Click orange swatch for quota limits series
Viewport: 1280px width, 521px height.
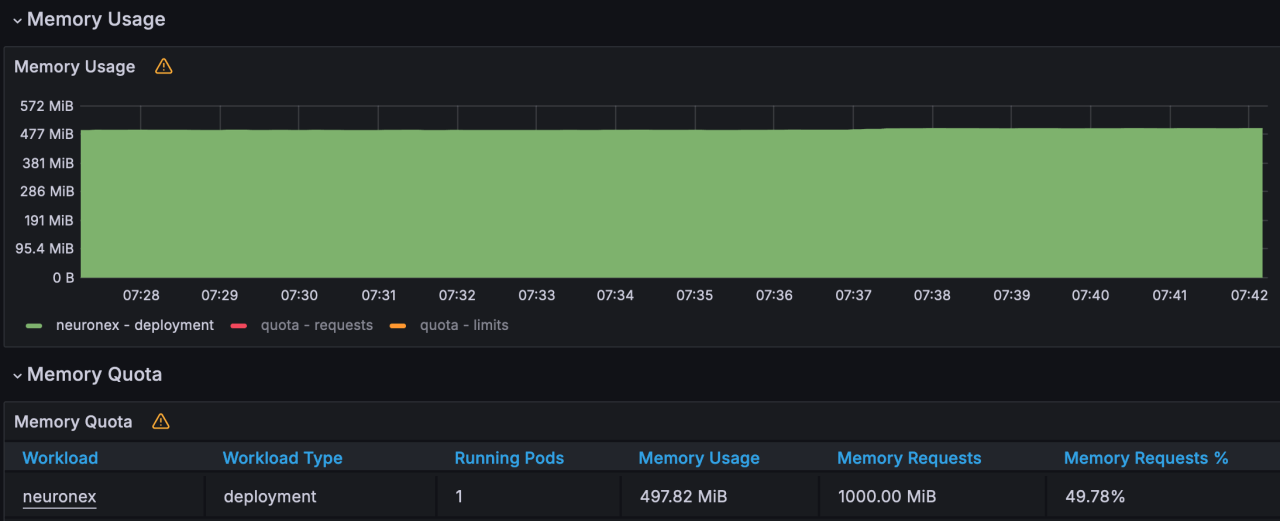tap(398, 326)
